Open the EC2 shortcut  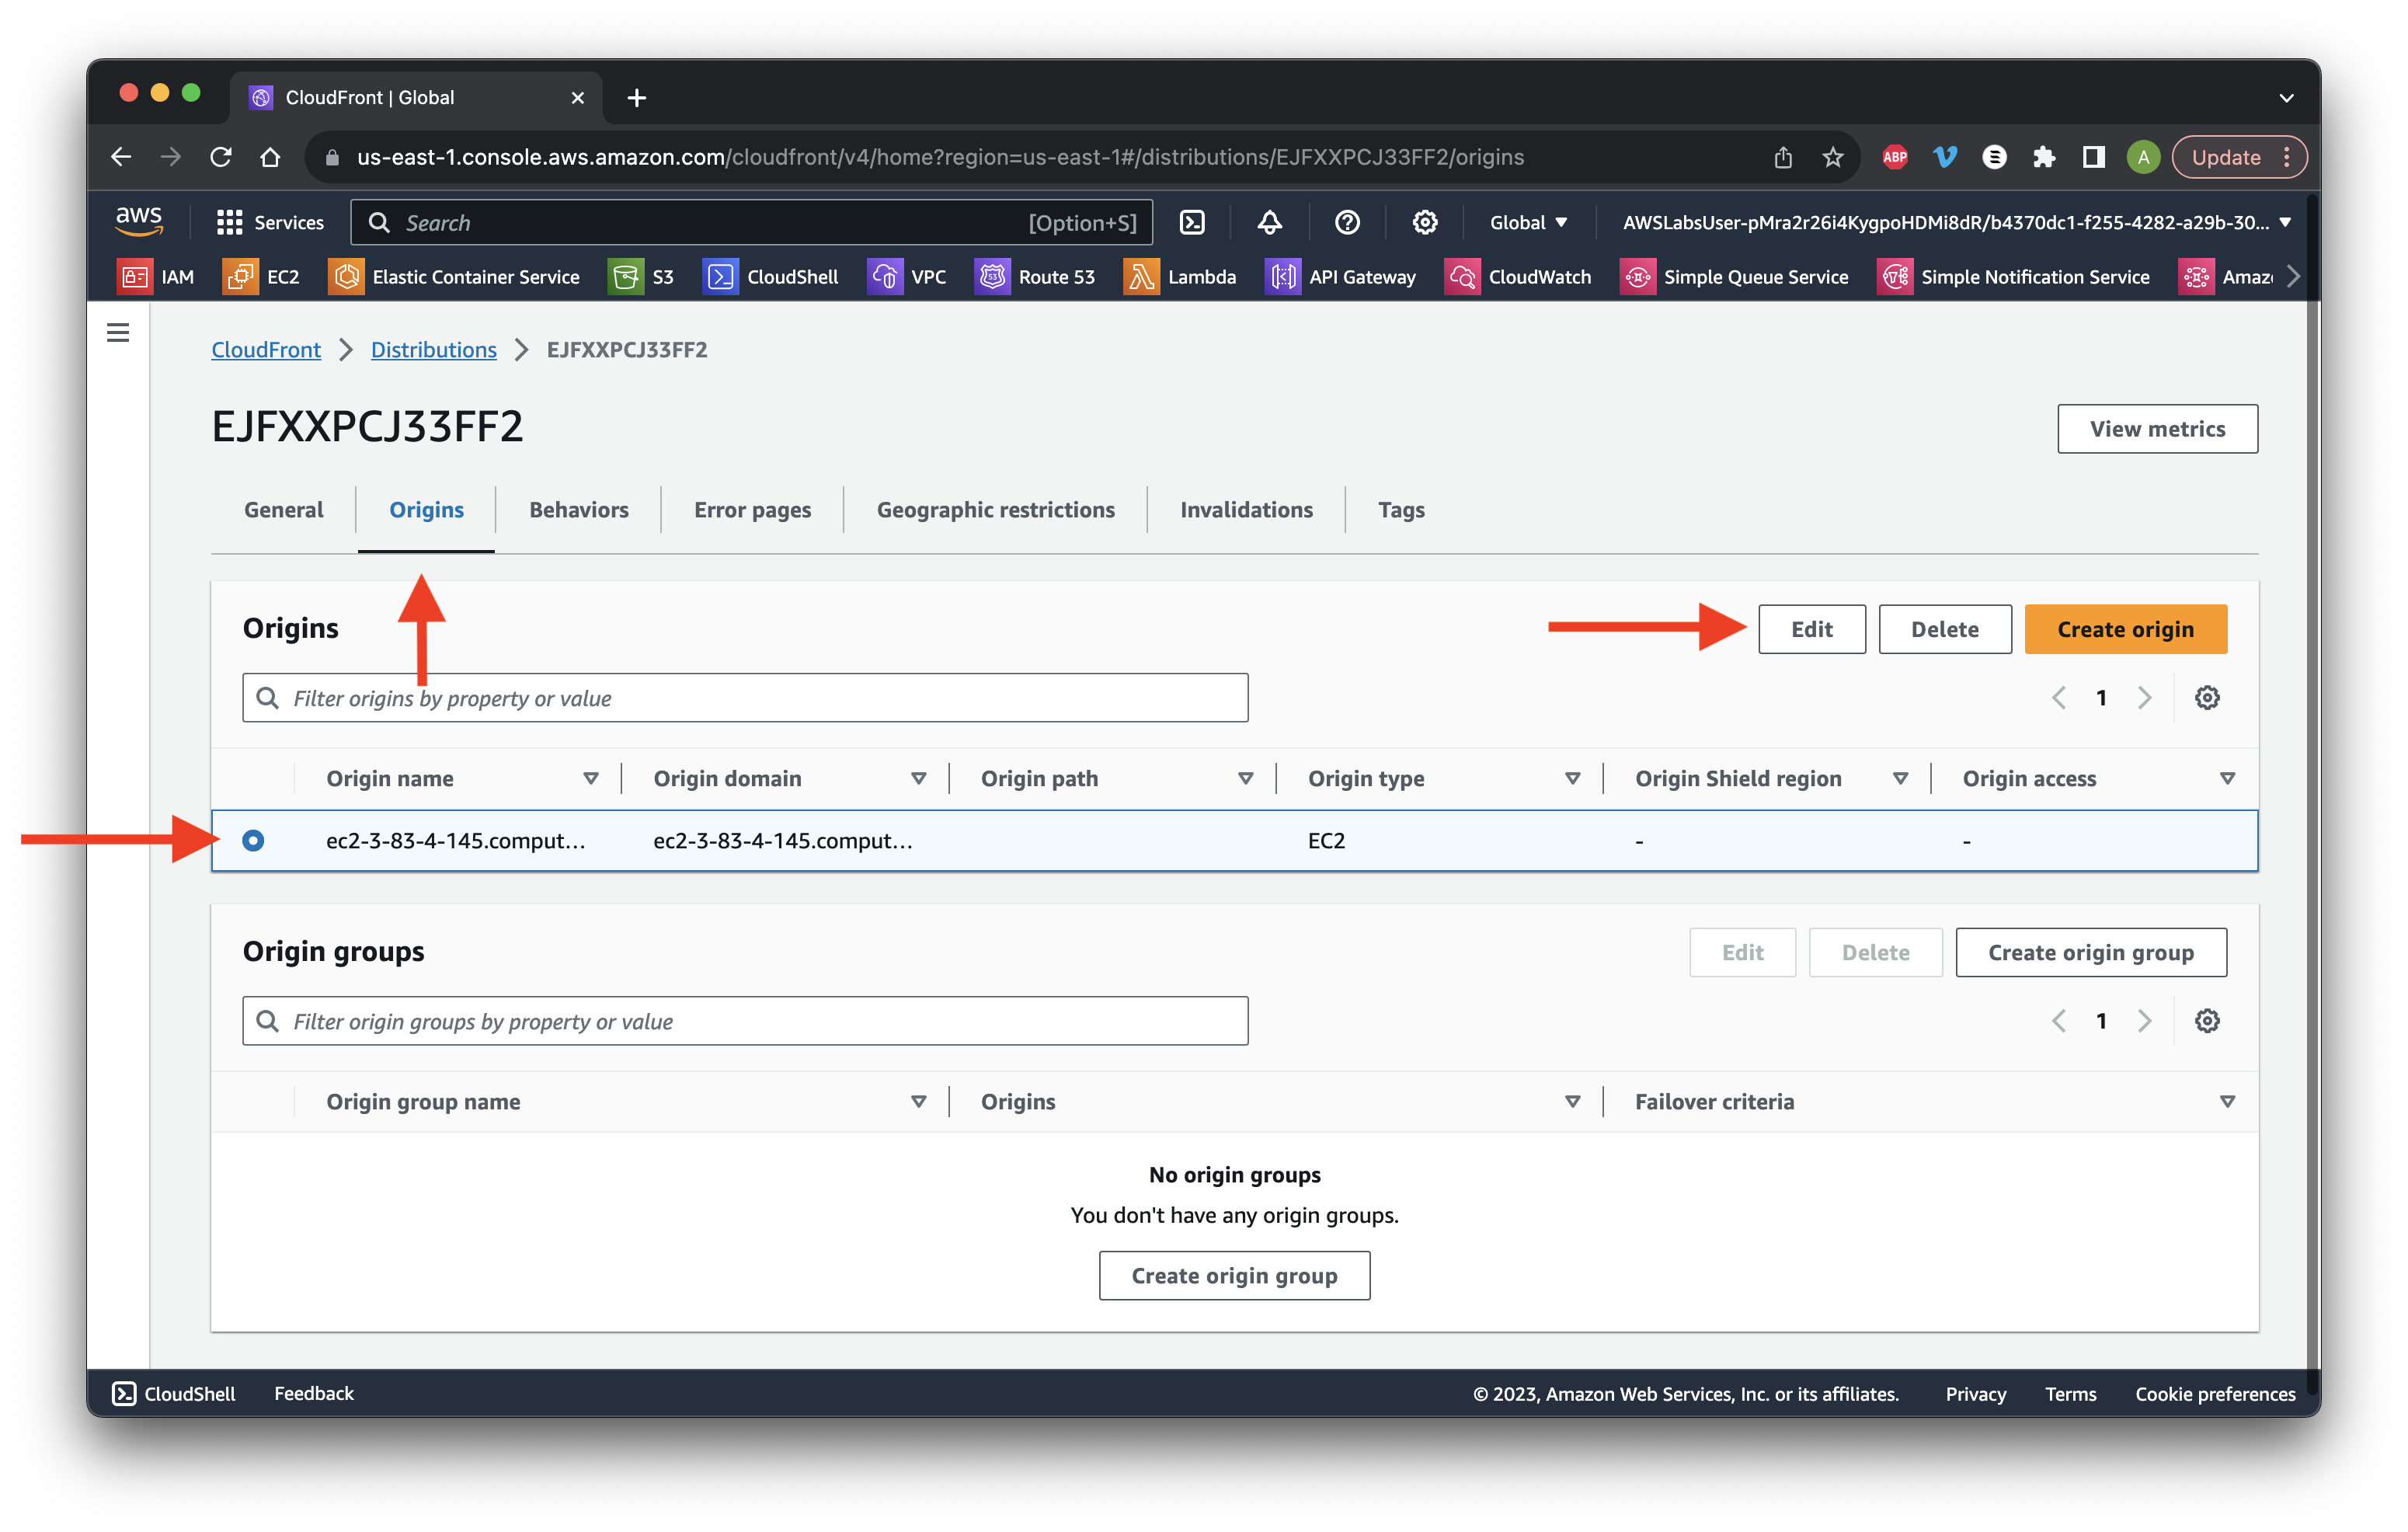click(x=262, y=277)
